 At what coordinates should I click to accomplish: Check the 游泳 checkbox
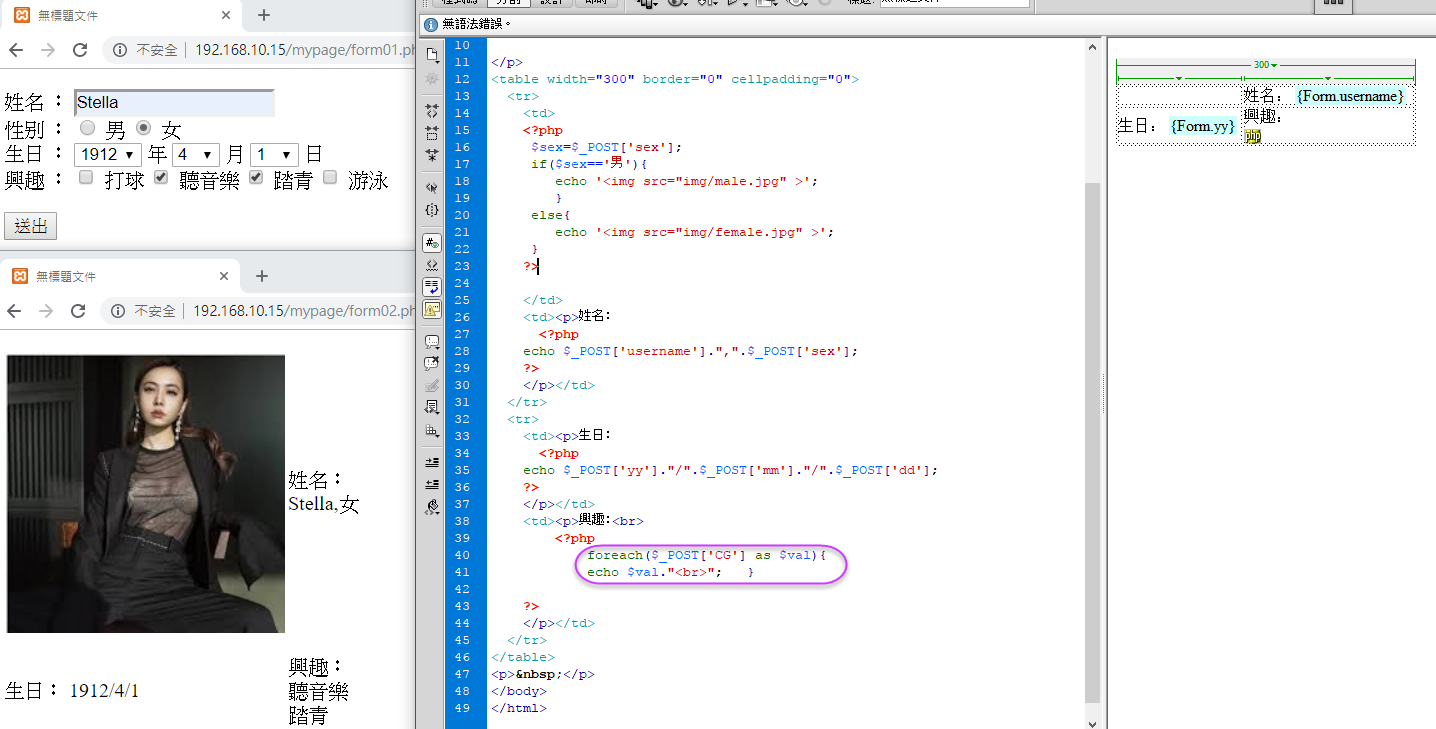(x=330, y=178)
